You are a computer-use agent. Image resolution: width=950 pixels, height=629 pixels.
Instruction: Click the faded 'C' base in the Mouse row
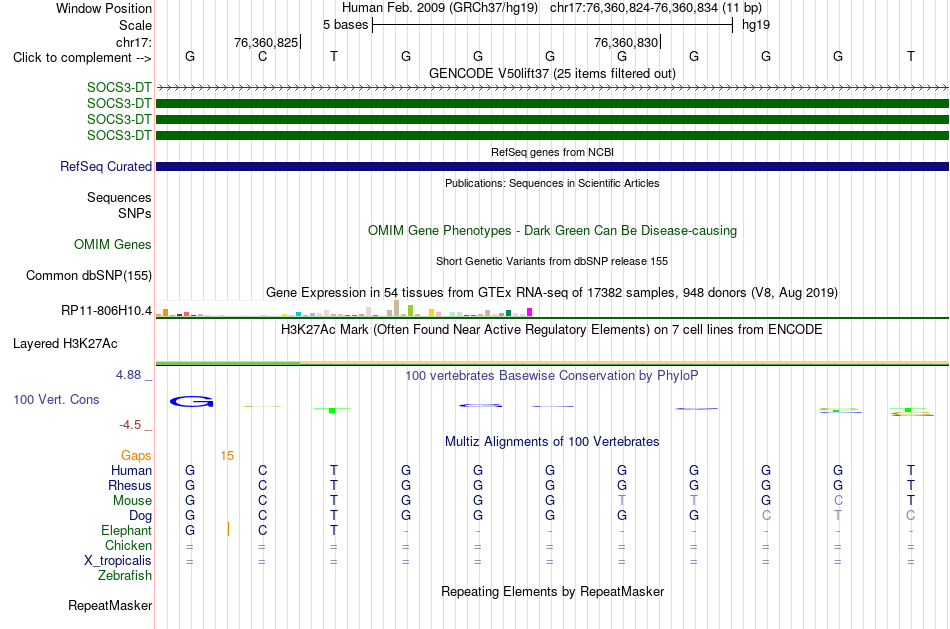839,501
